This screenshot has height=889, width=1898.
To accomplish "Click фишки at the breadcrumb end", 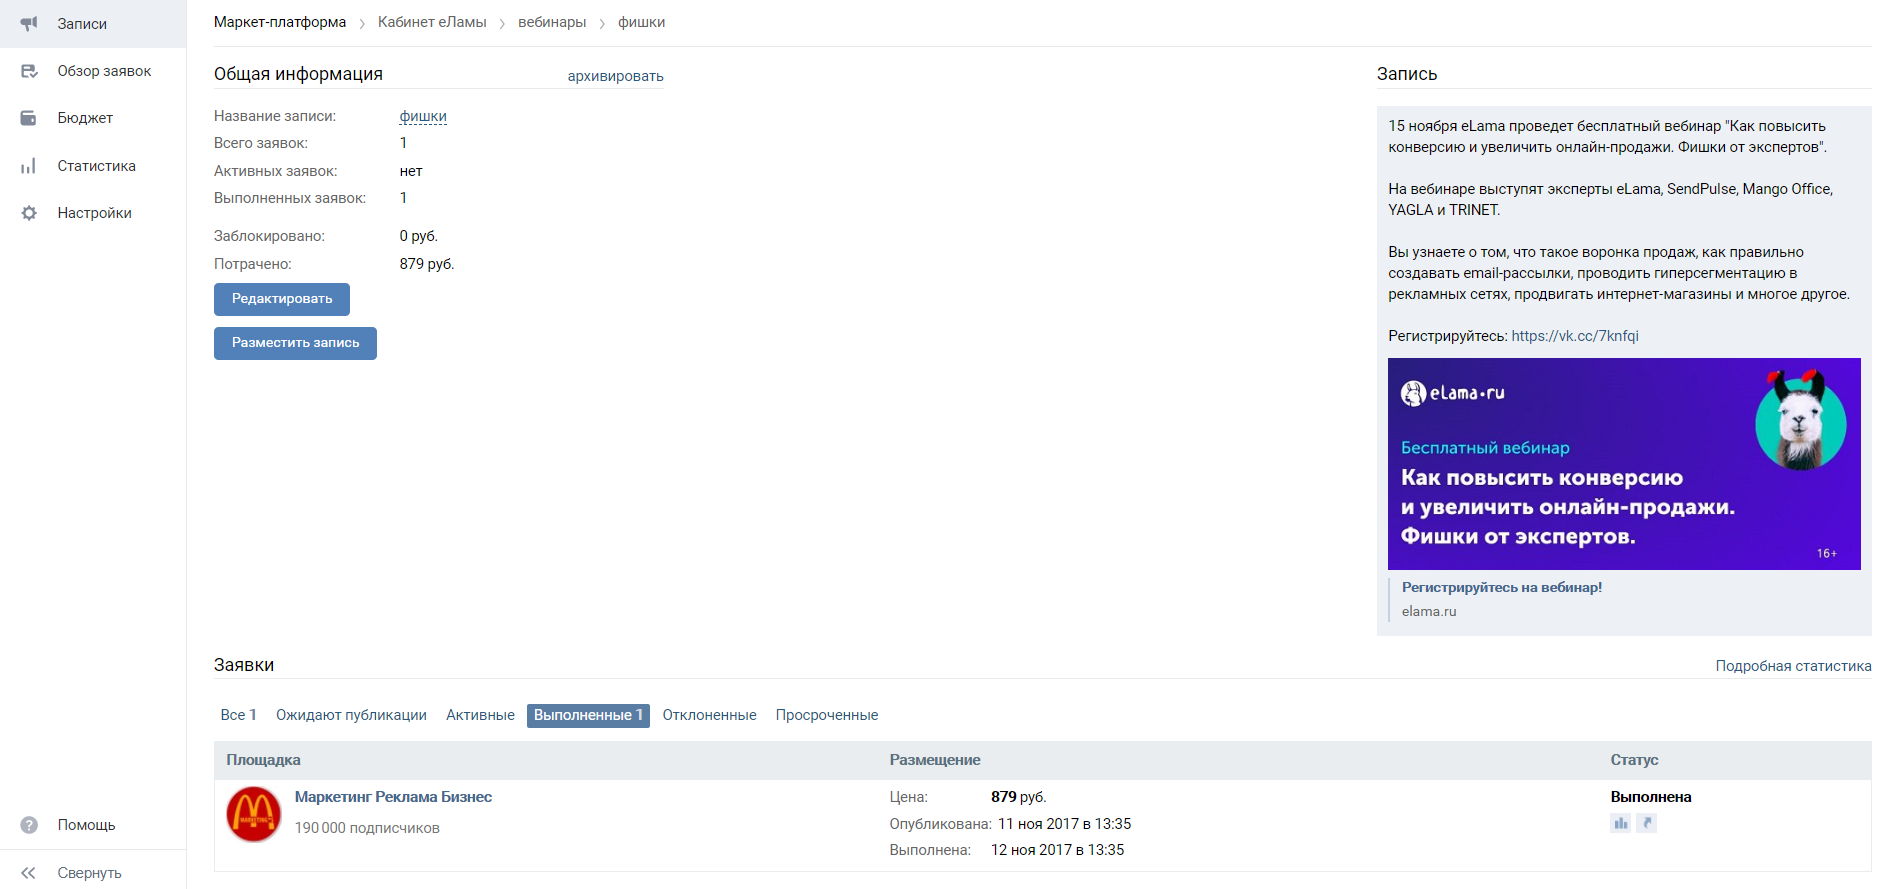I will [x=641, y=22].
